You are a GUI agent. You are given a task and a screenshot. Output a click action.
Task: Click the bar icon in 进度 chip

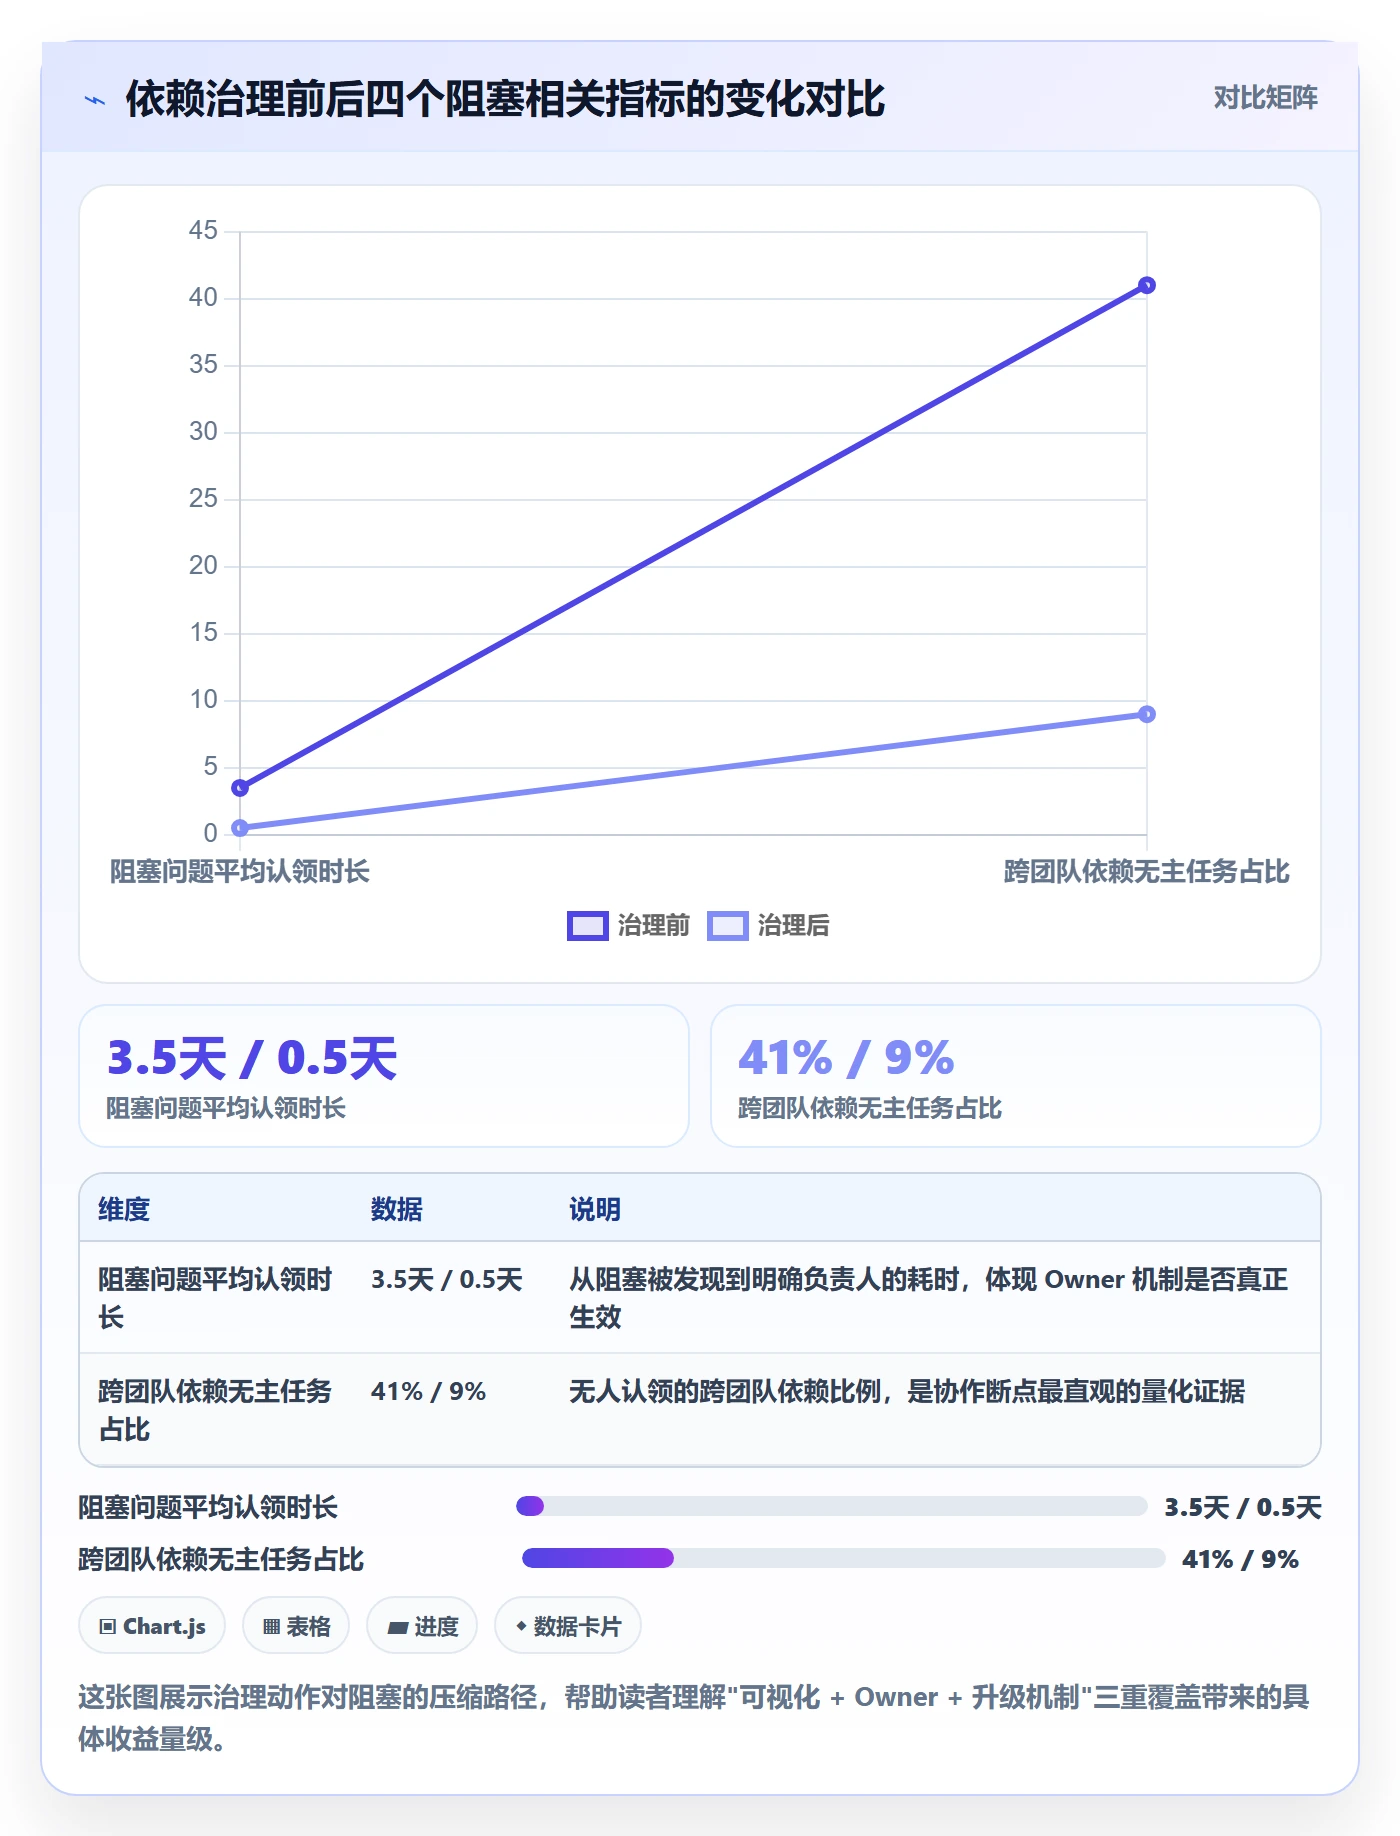click(398, 1628)
